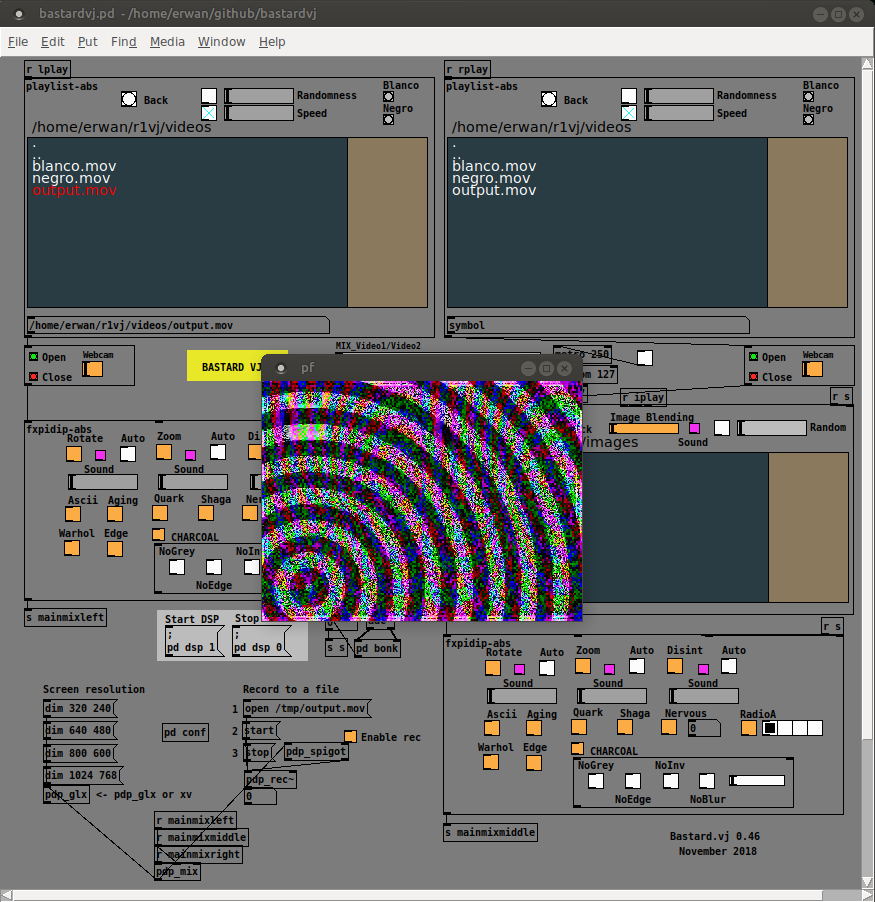Open the Media menu
The image size is (875, 902).
(167, 41)
